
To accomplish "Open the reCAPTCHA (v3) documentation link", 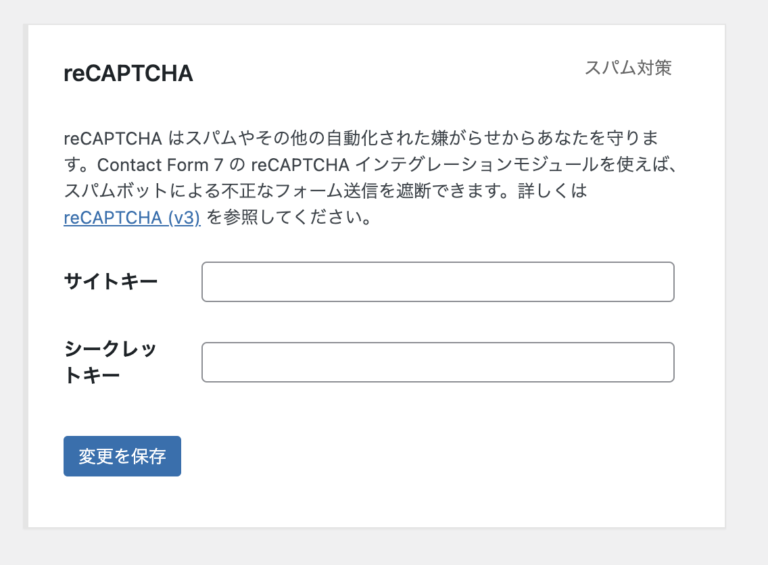I will click(x=132, y=218).
